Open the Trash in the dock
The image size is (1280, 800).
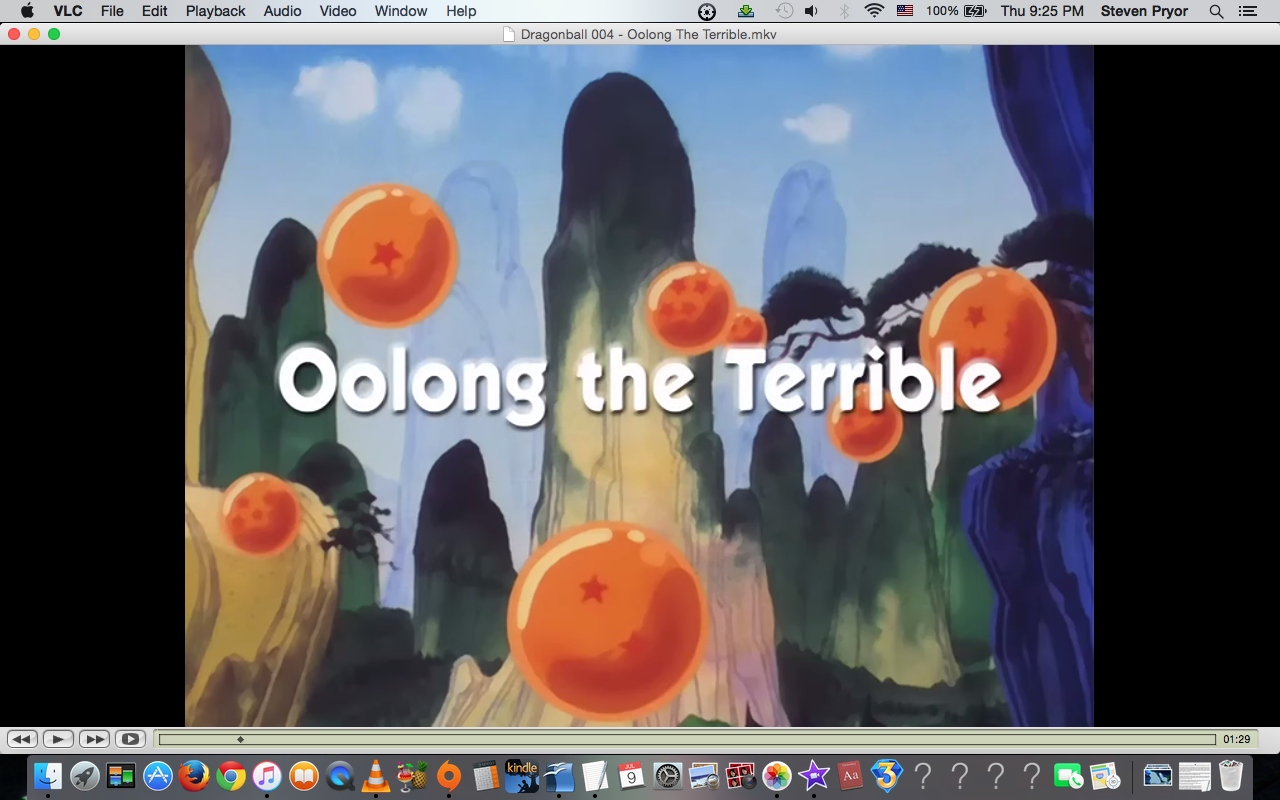pyautogui.click(x=1231, y=775)
